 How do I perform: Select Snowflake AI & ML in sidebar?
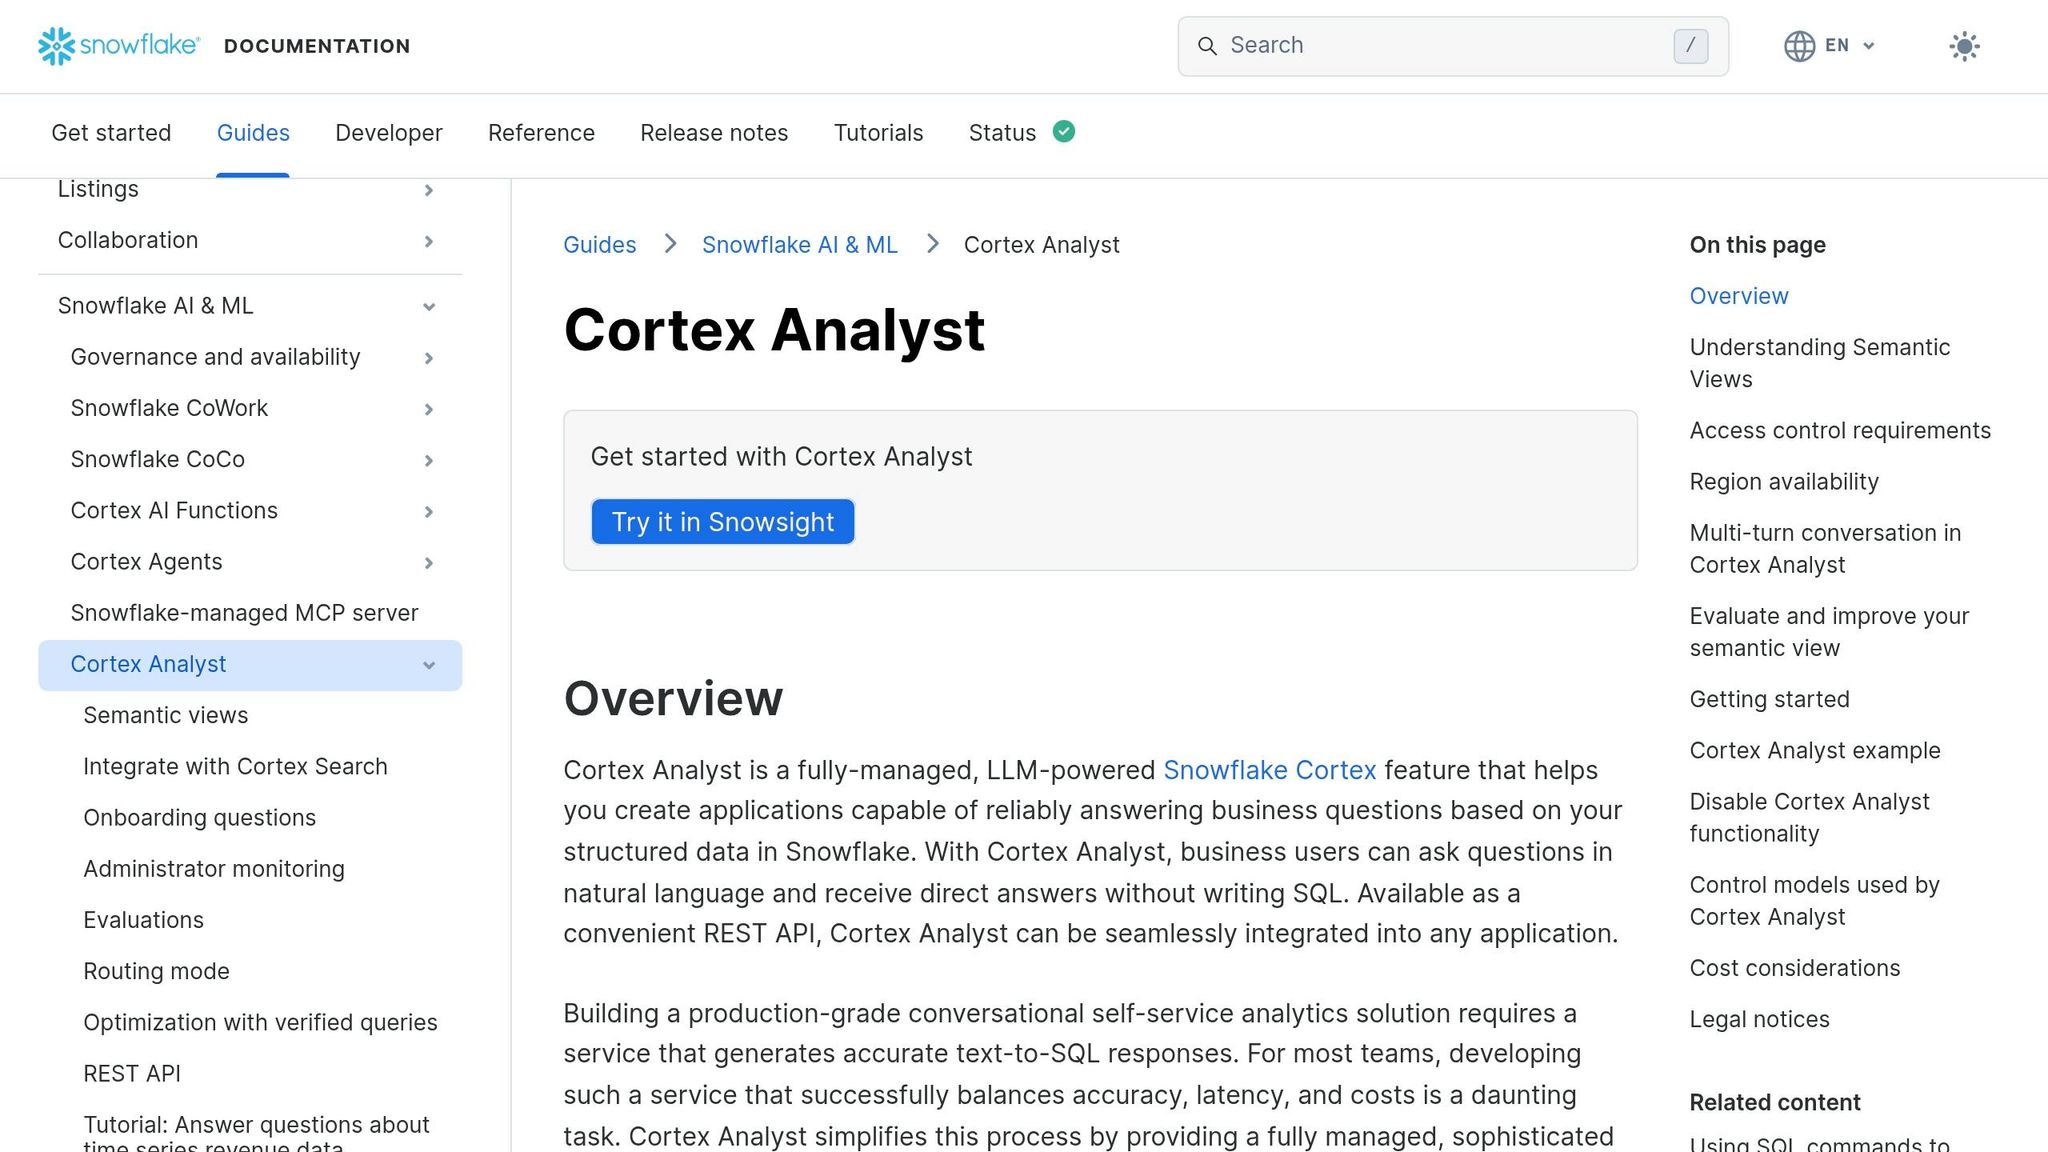click(155, 306)
